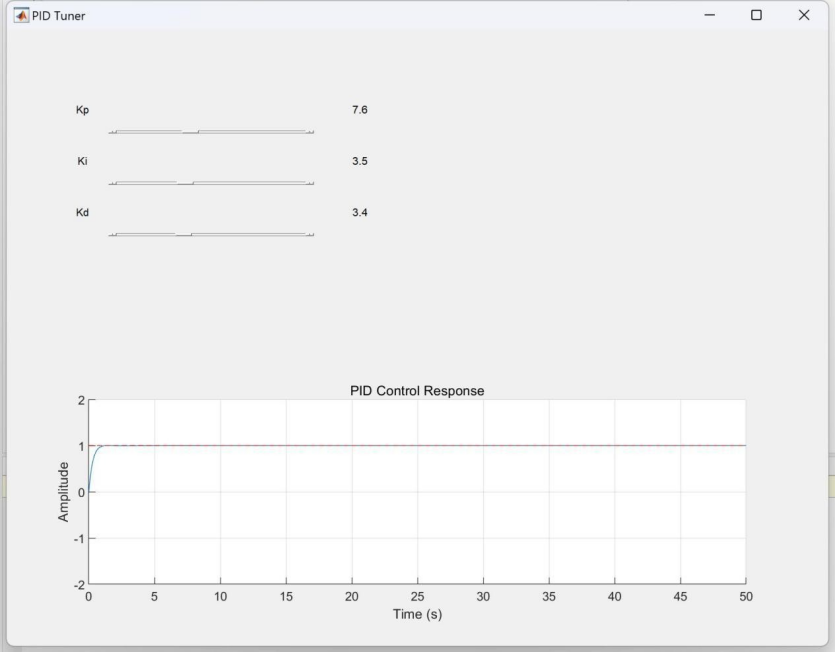Minimize the PID Tuner window
This screenshot has height=652, width=835.
click(x=709, y=15)
